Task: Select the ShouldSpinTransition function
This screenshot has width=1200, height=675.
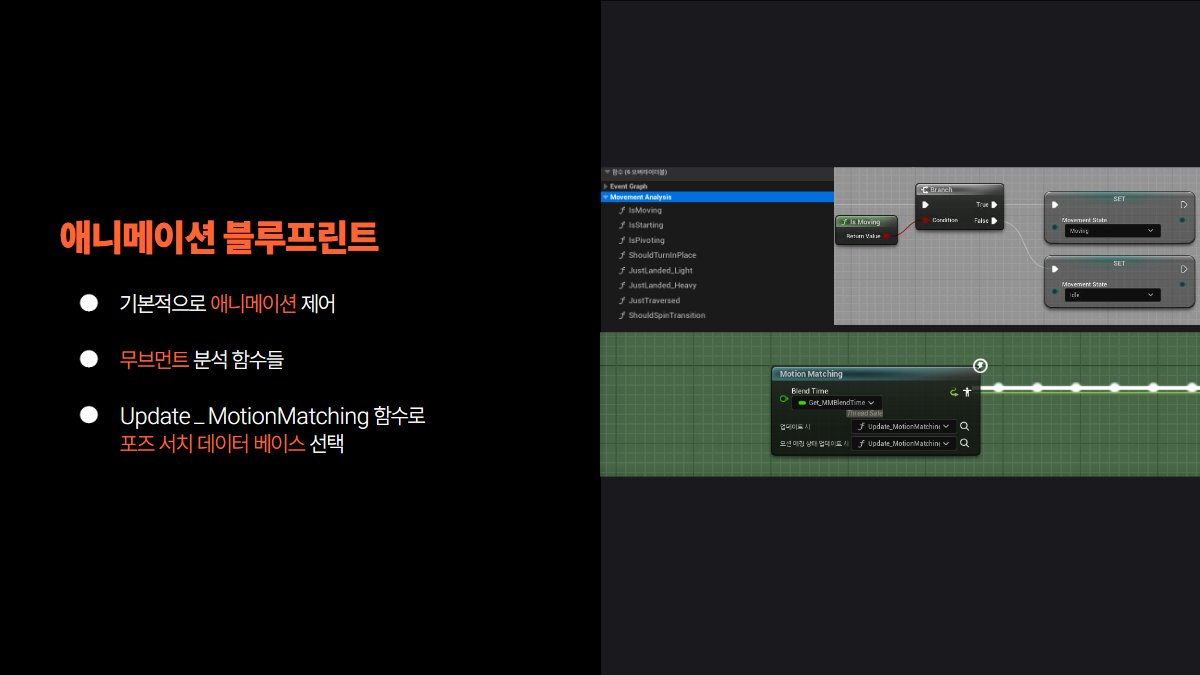Action: 667,315
